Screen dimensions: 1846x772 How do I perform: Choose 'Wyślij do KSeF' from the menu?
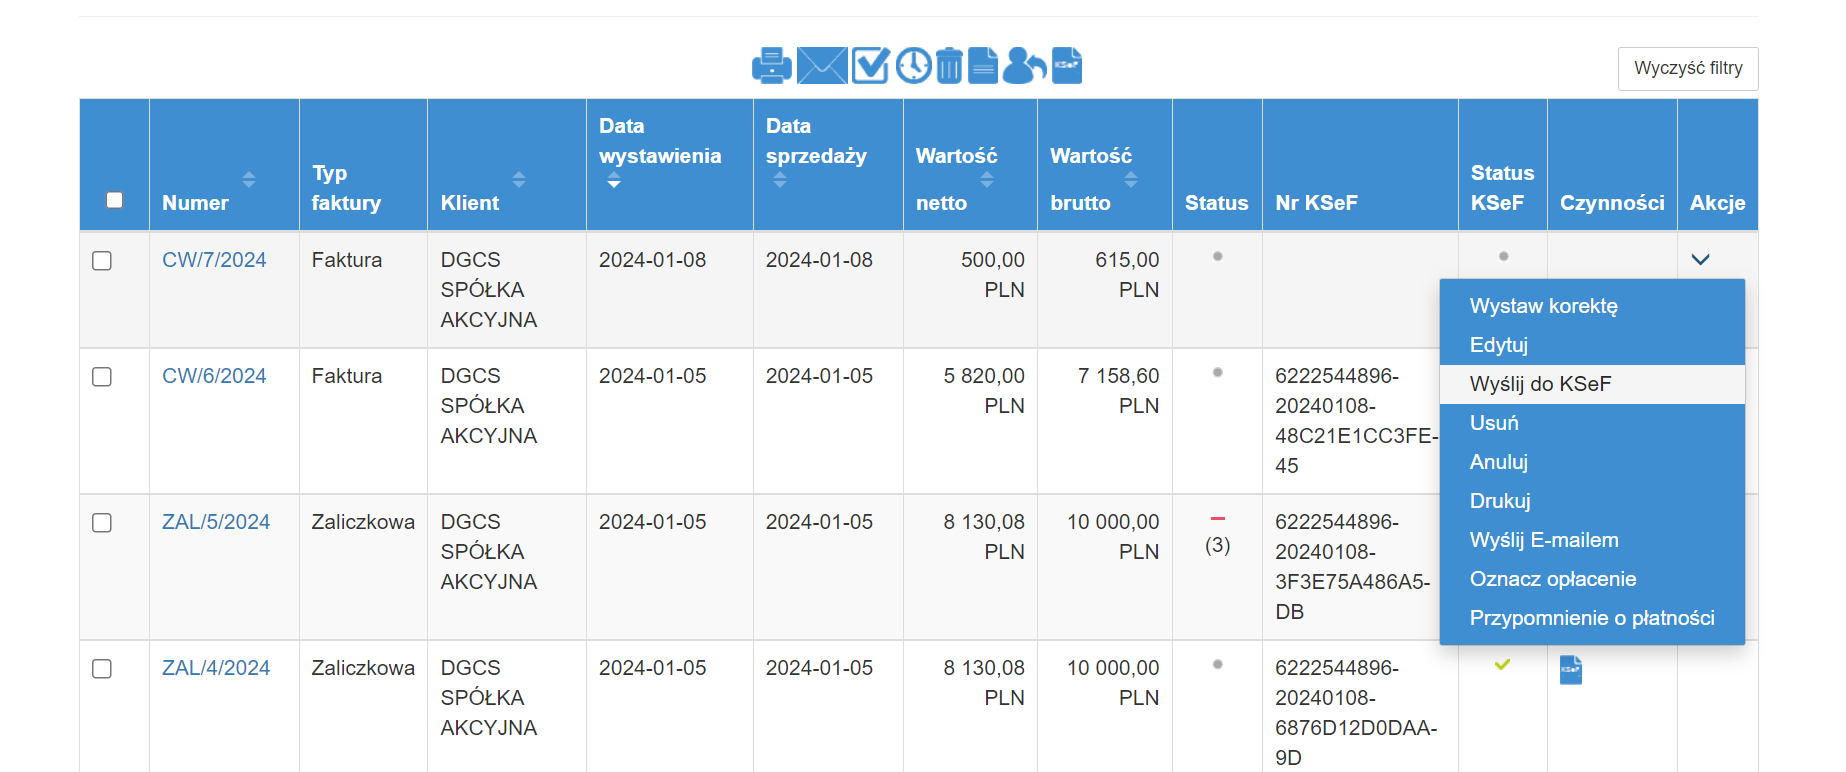click(x=1540, y=384)
